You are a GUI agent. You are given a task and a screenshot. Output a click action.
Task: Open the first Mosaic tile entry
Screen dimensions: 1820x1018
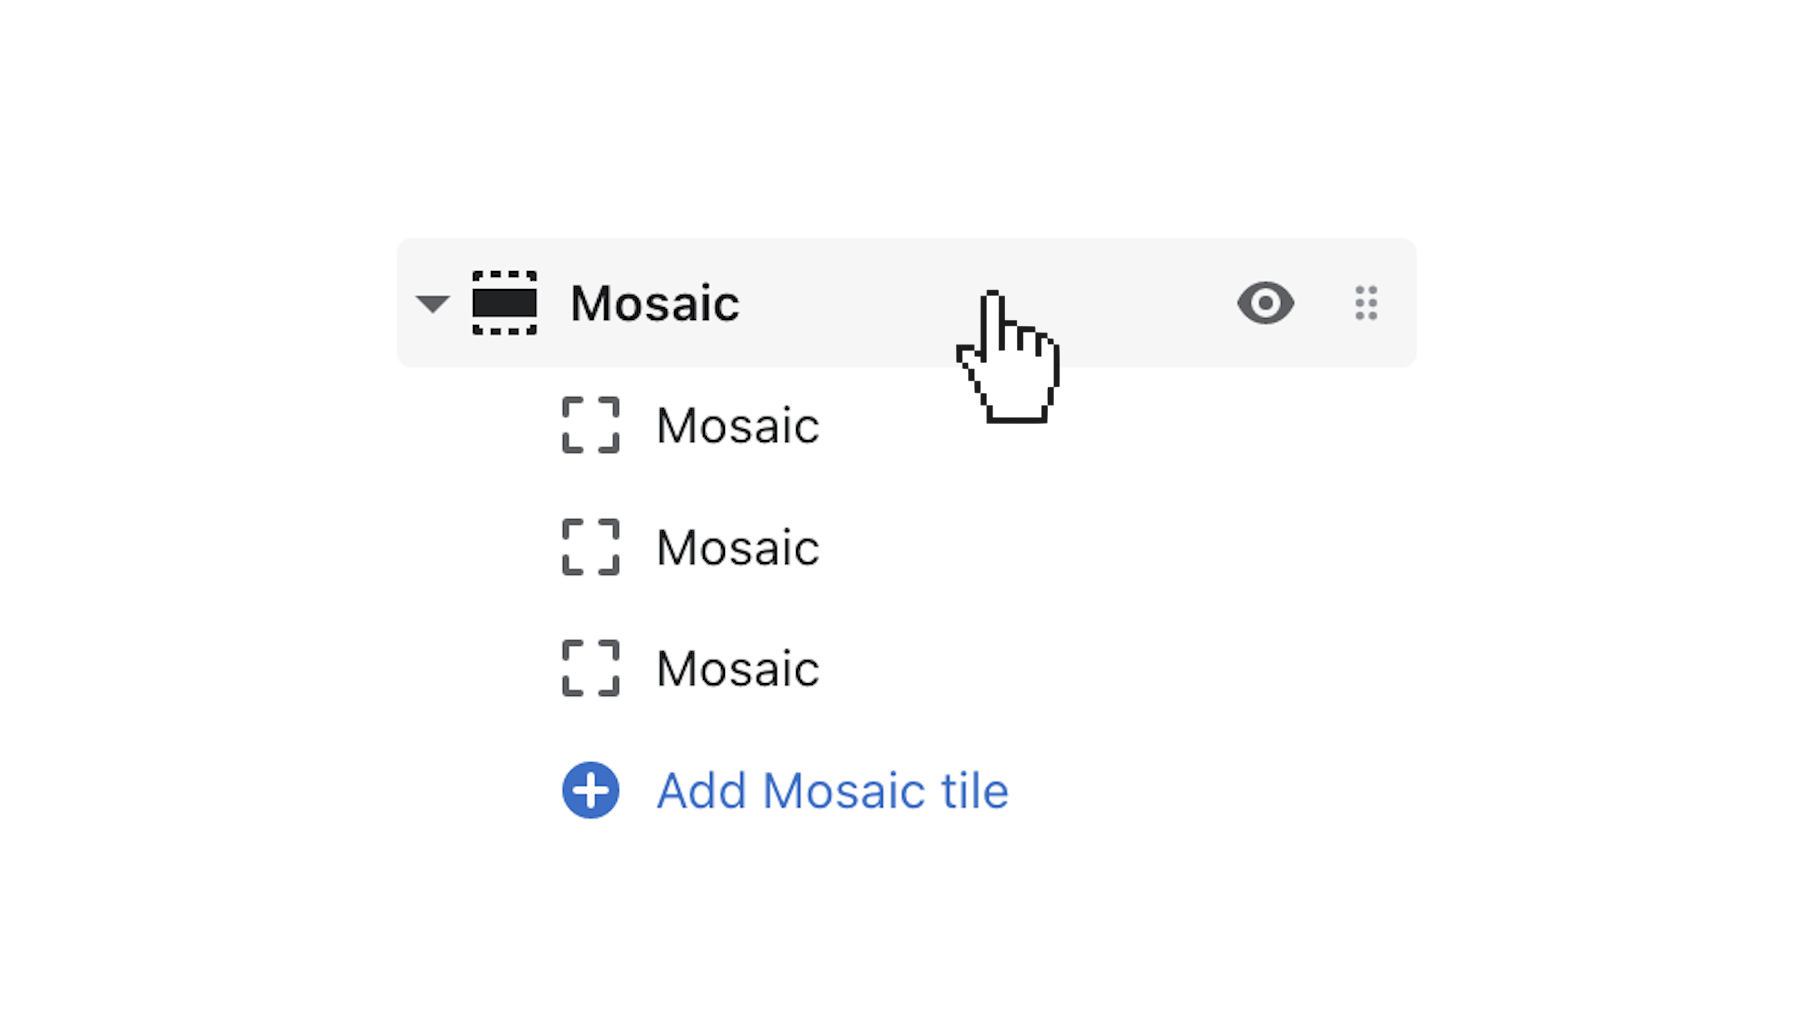click(x=737, y=425)
